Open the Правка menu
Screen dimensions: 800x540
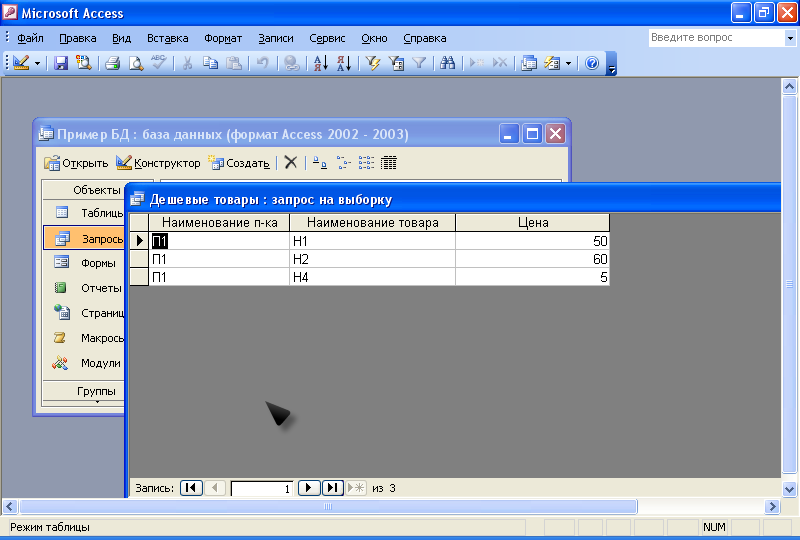point(78,38)
